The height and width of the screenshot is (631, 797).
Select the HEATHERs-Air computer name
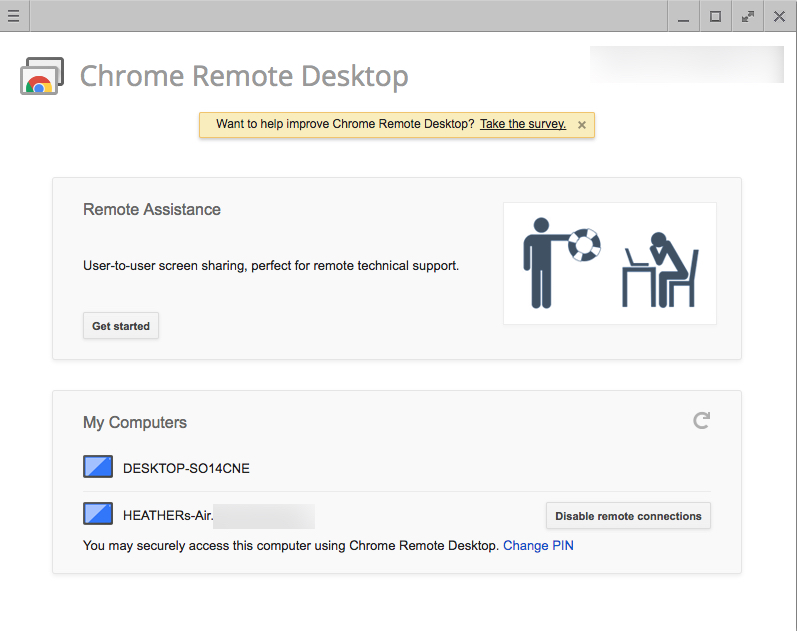tap(168, 516)
